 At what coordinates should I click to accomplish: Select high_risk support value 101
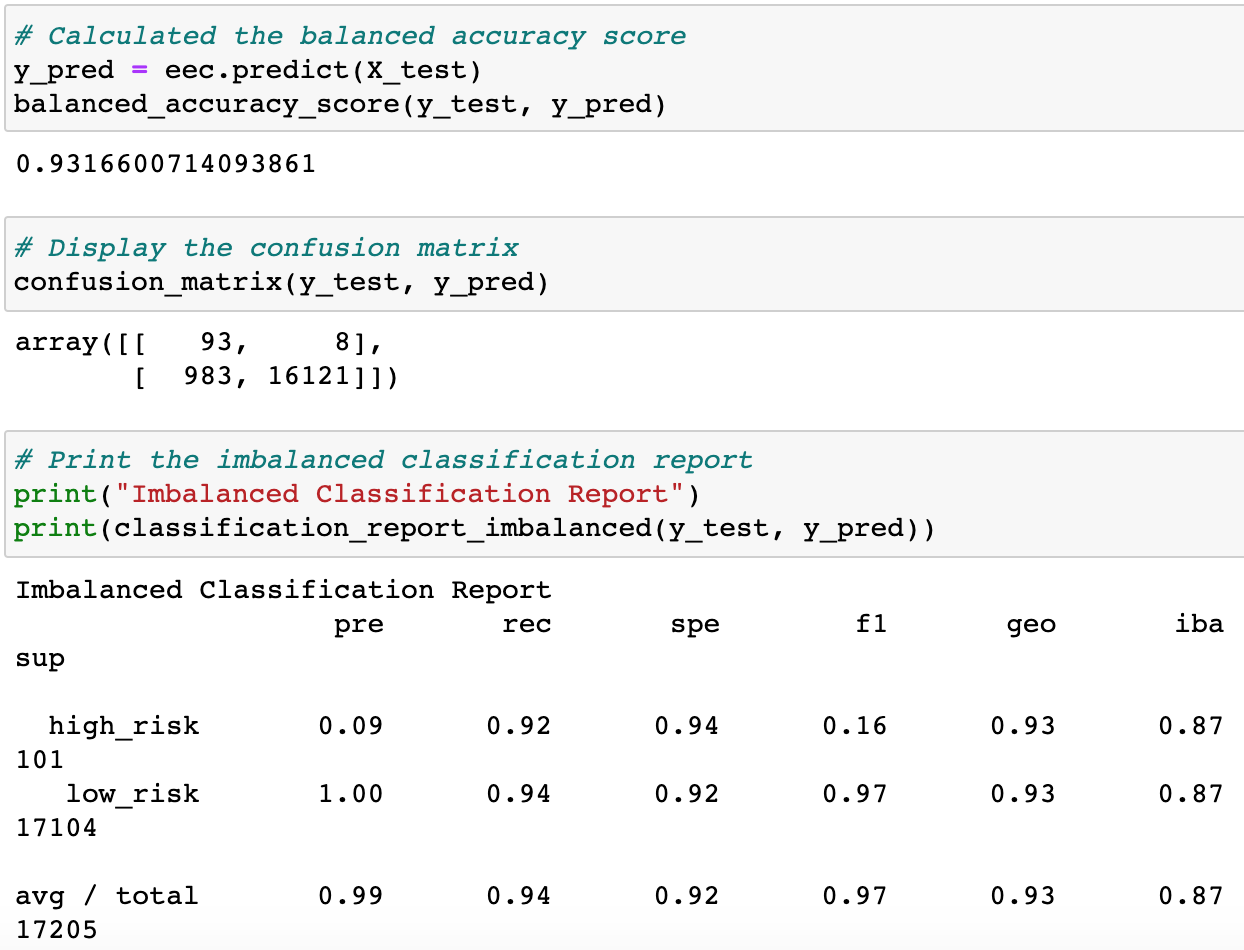(40, 761)
